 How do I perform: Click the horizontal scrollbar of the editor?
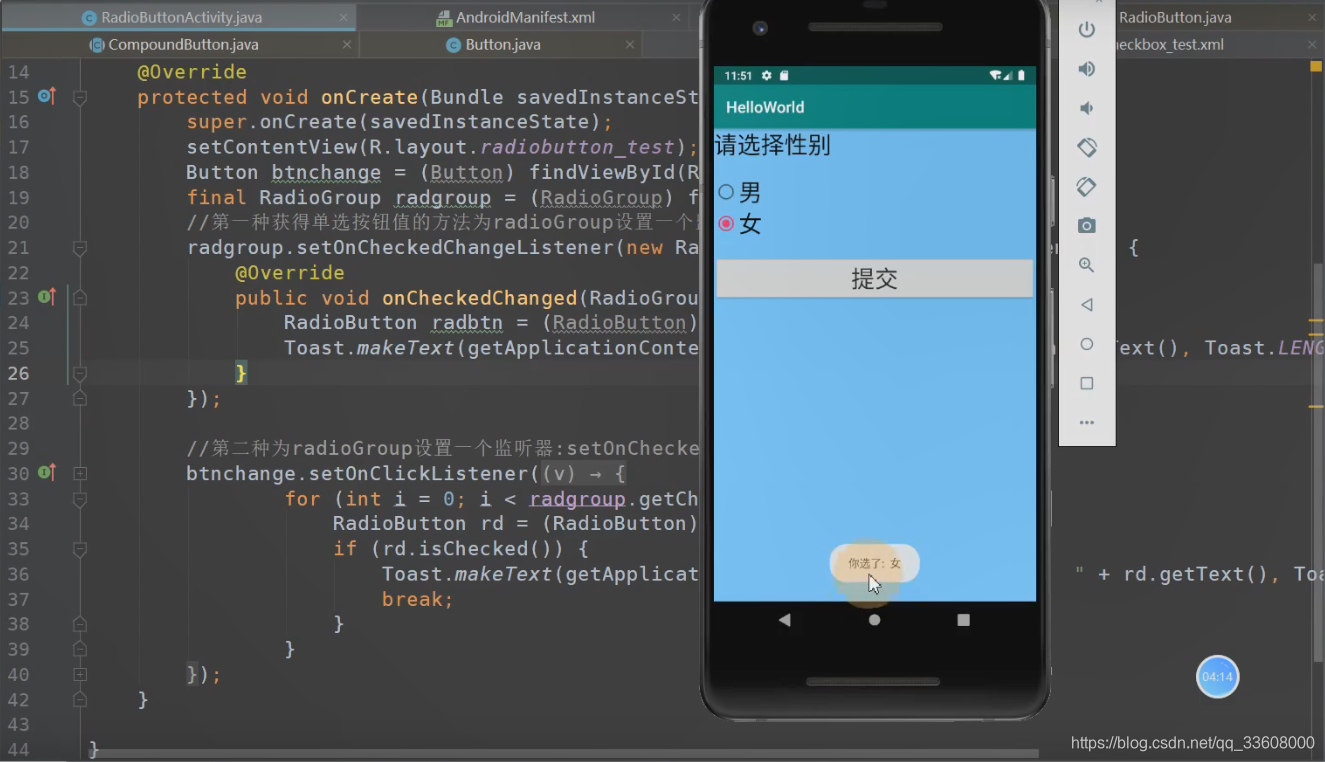(563, 753)
